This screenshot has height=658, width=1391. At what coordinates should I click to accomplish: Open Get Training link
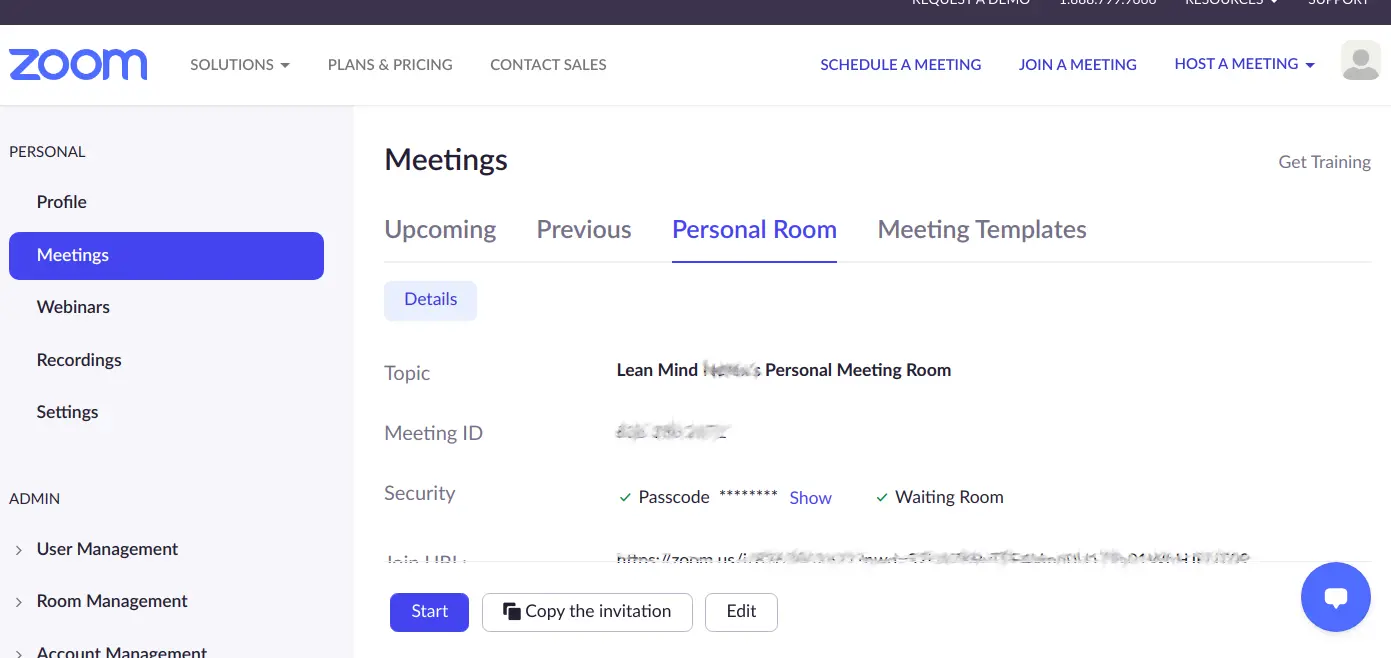pyautogui.click(x=1324, y=162)
